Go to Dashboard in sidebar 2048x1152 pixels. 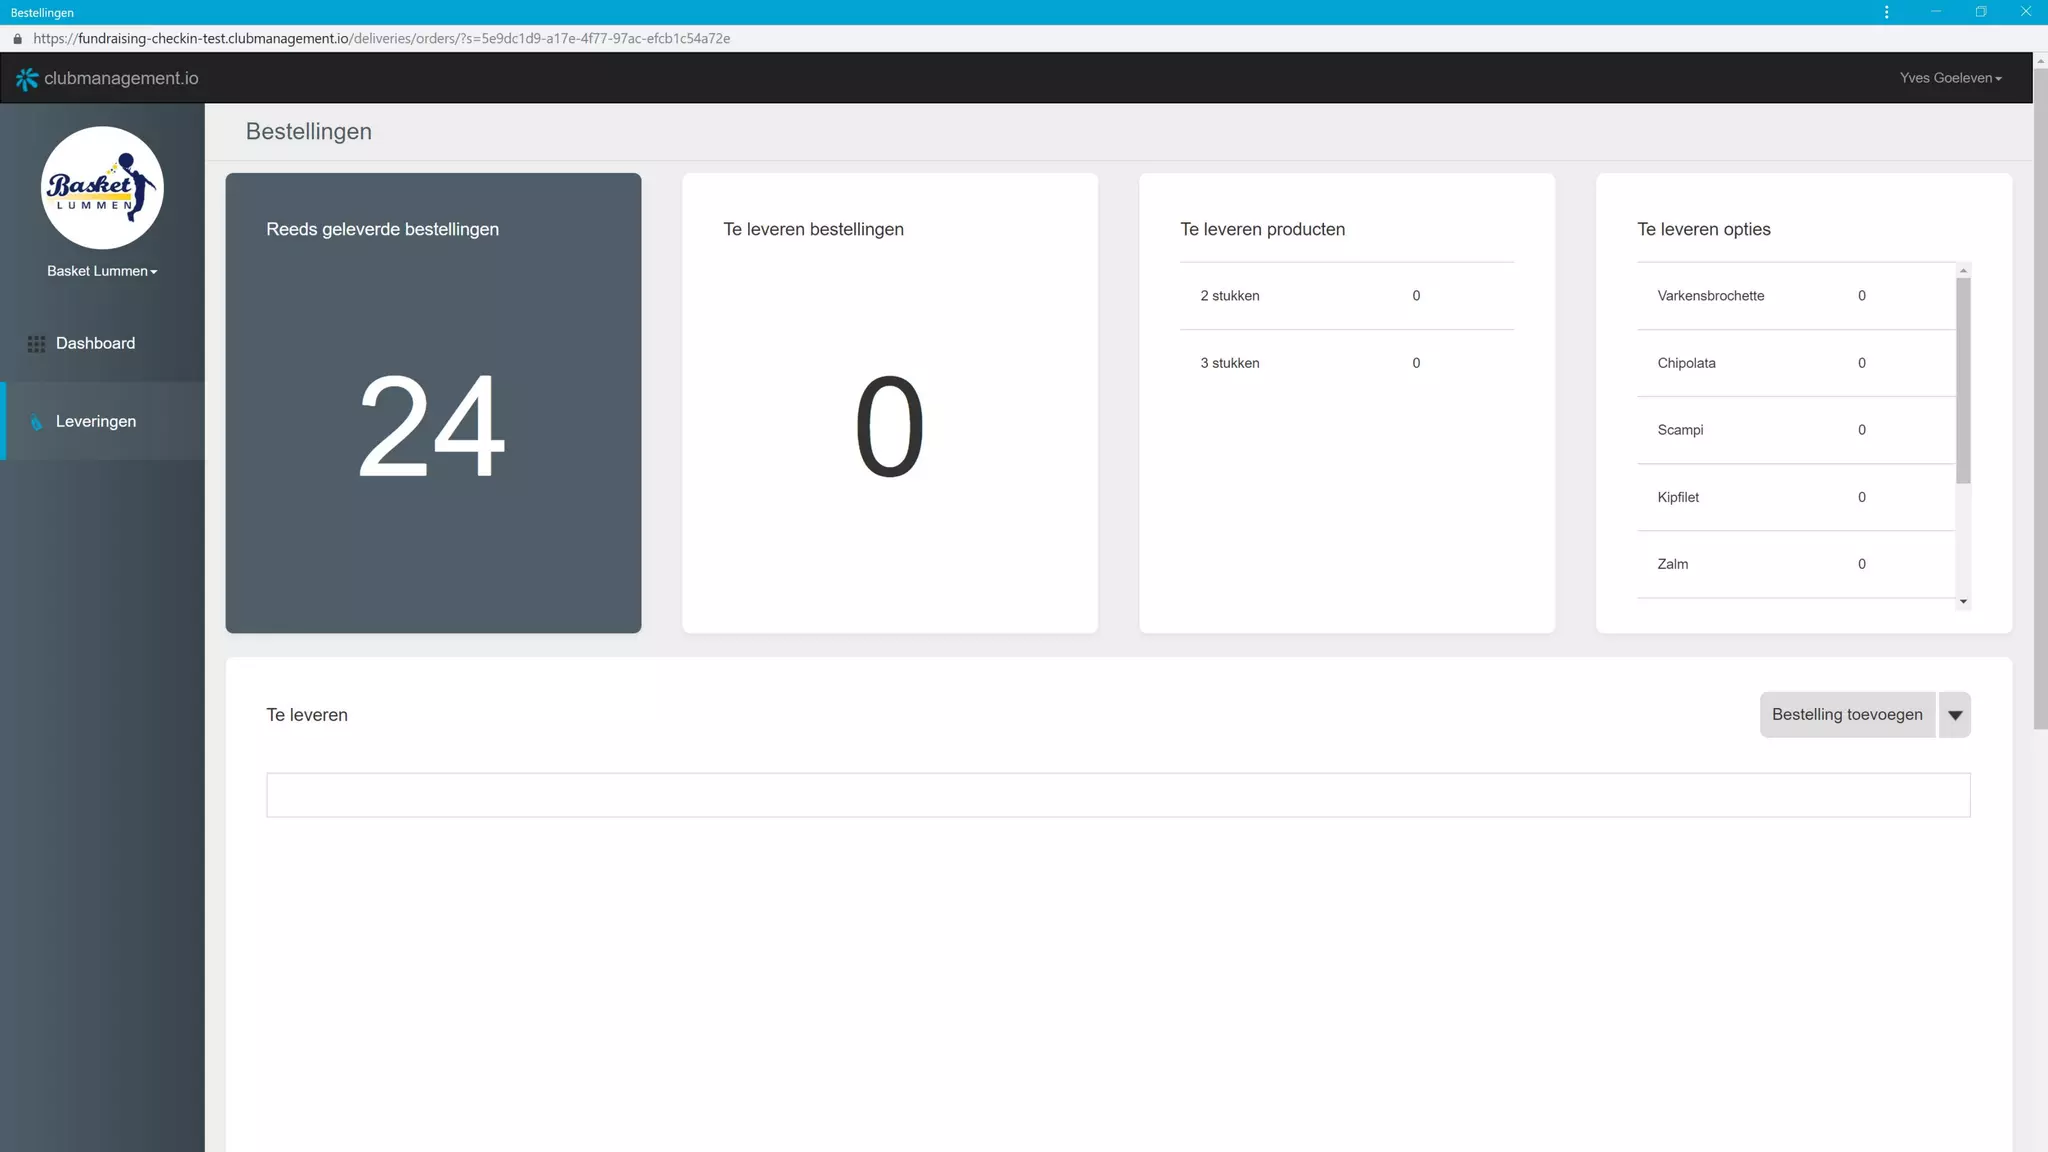click(95, 343)
